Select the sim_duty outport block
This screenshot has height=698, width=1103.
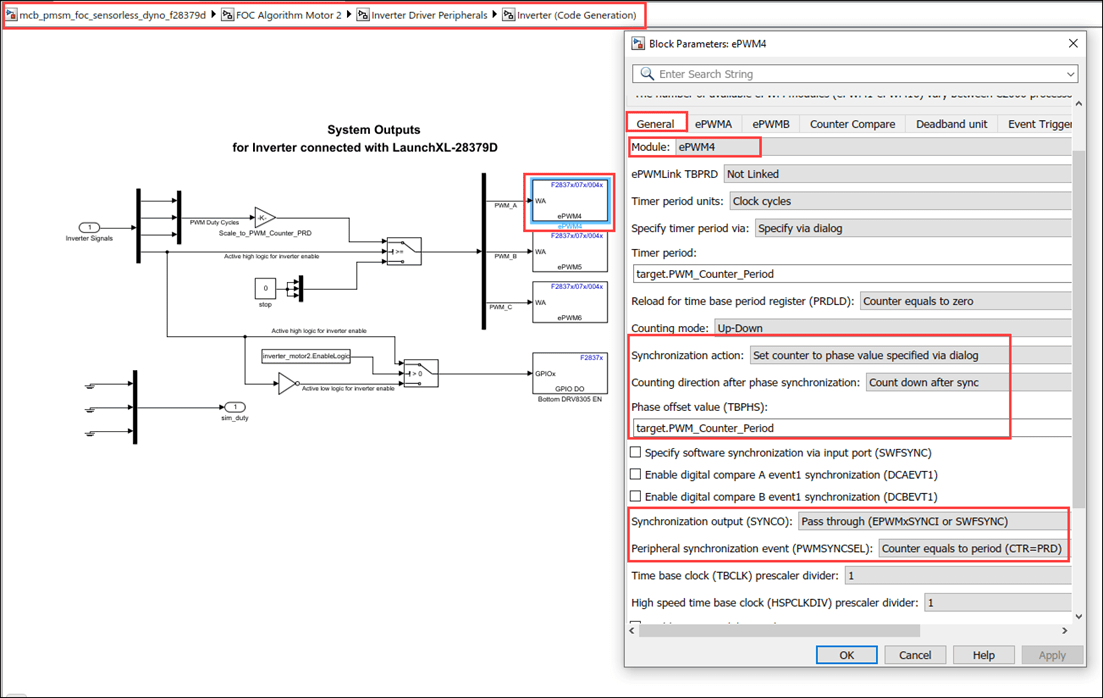pos(234,407)
